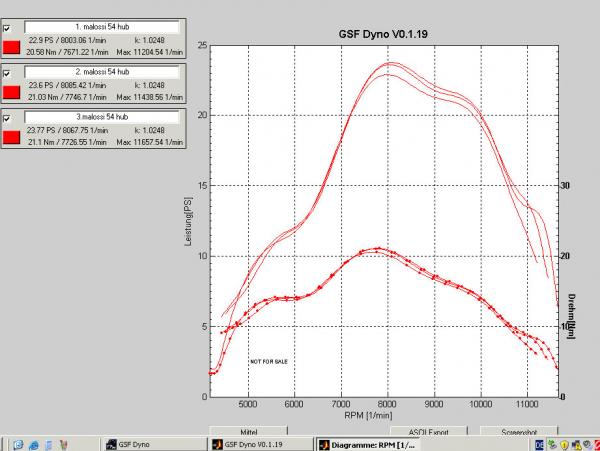The height and width of the screenshot is (451, 600).
Task: Click green network tray icon
Action: pos(552,445)
